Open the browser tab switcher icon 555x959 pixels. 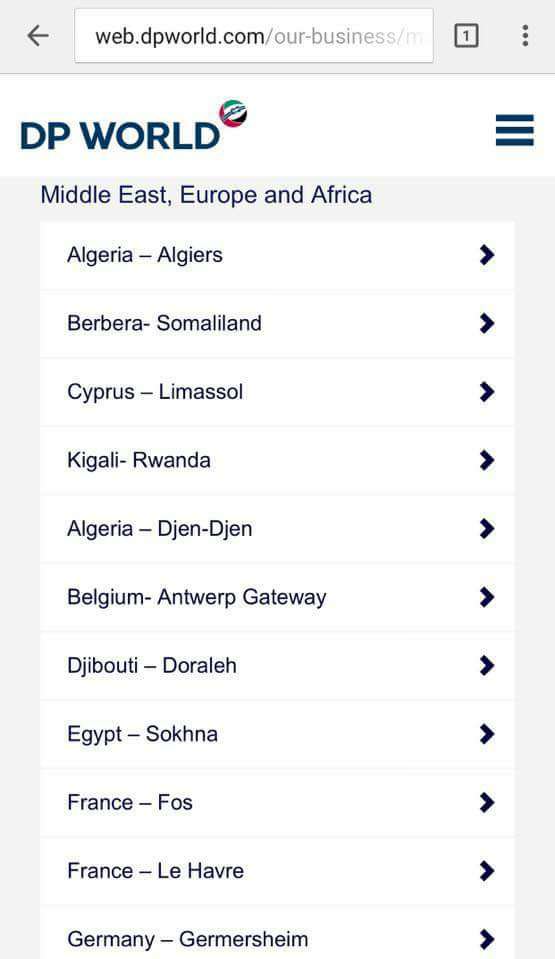click(466, 37)
